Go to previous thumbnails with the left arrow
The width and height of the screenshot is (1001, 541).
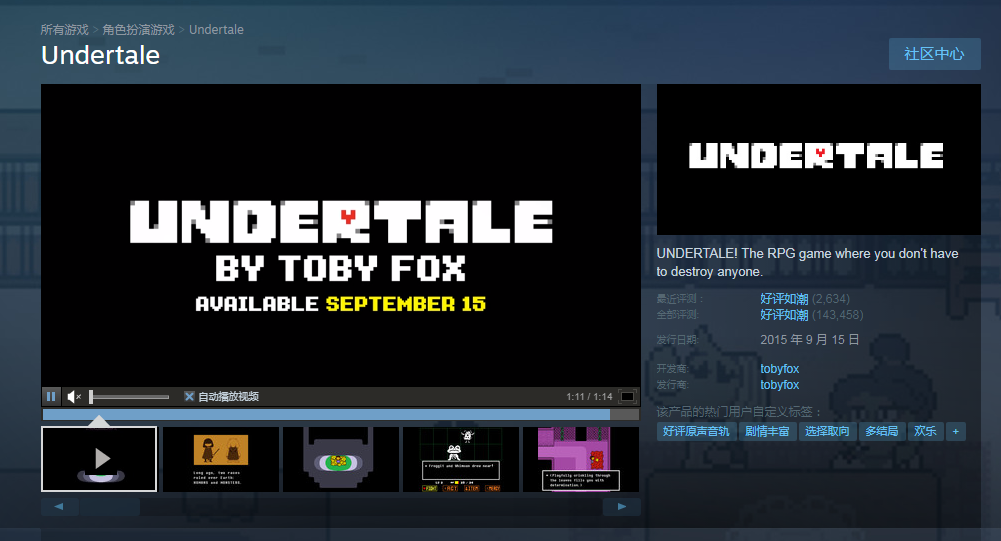coord(59,507)
